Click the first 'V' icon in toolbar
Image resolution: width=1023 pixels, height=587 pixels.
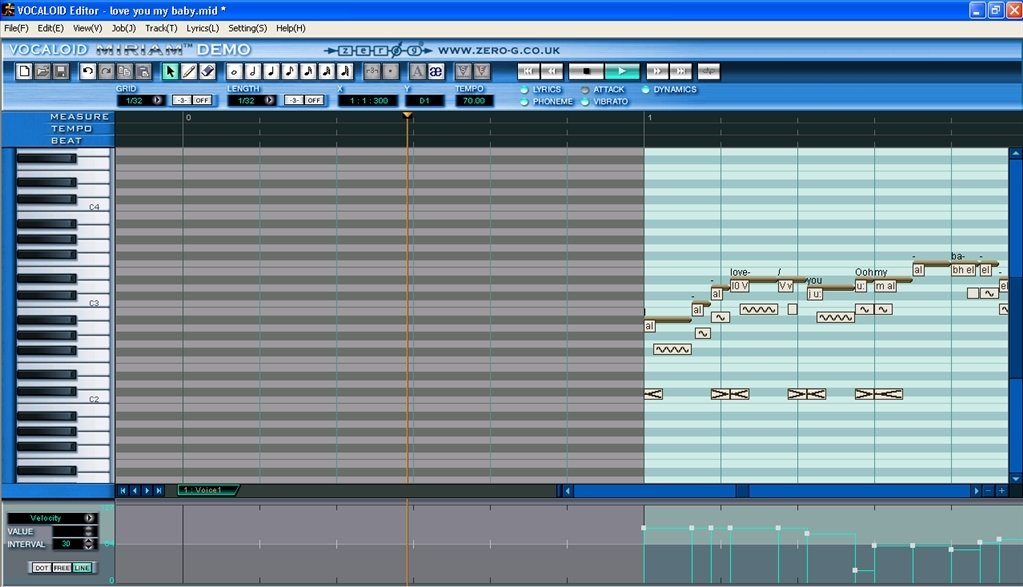tap(463, 71)
